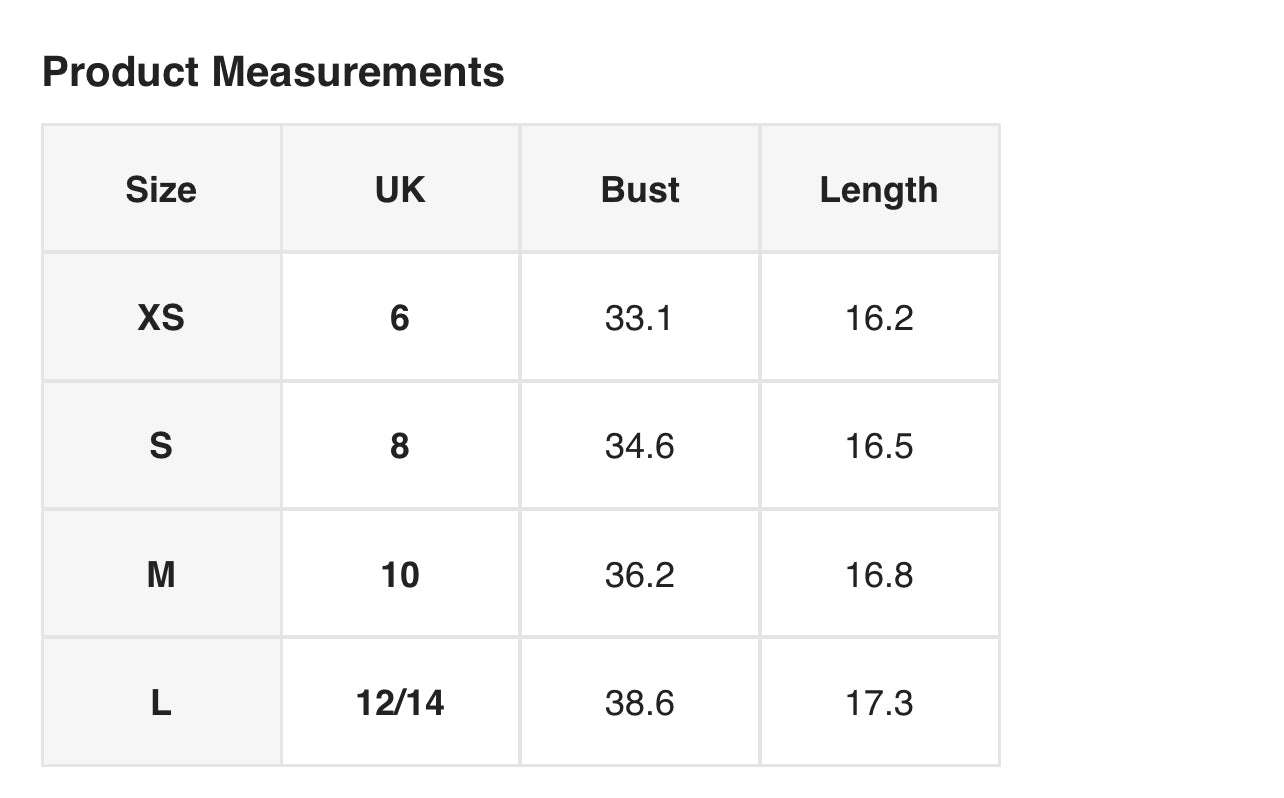Click the Product Measurements heading
Viewport: 1284px width, 798px height.
[273, 72]
